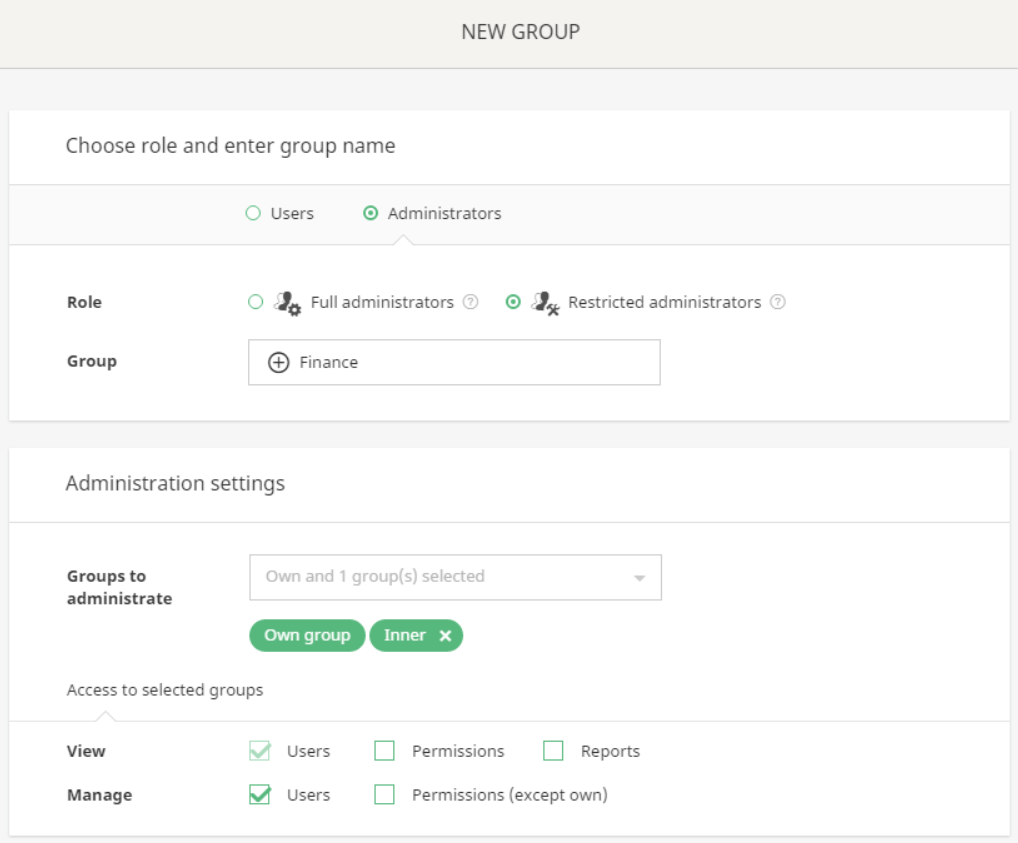The width and height of the screenshot is (1018, 843).
Task: Choose Restricted administrators role option
Action: tap(513, 302)
